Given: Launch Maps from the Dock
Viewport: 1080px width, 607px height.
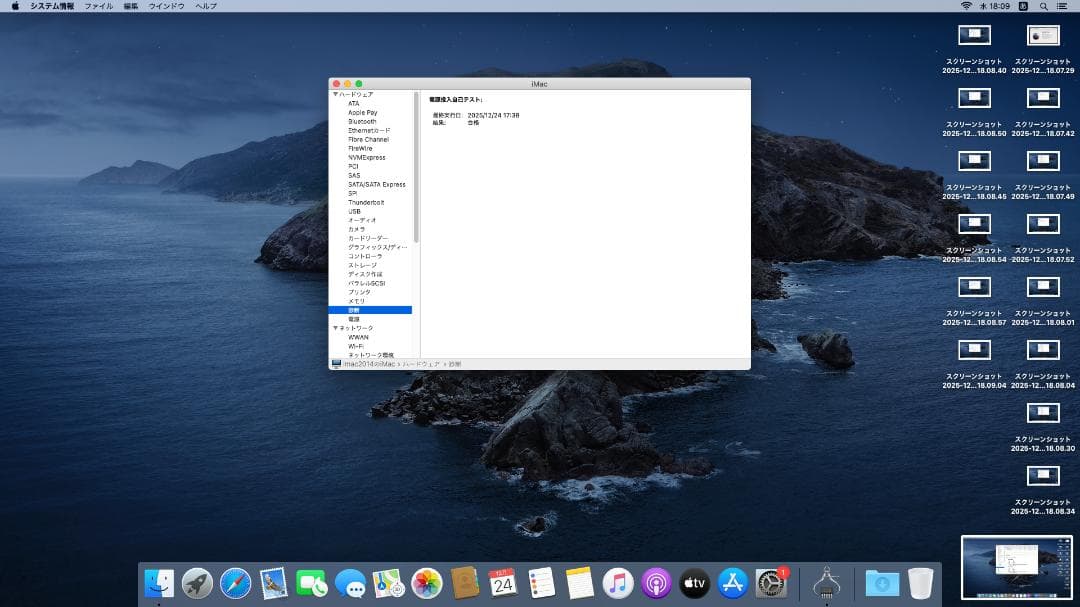Looking at the screenshot, I should pyautogui.click(x=388, y=585).
